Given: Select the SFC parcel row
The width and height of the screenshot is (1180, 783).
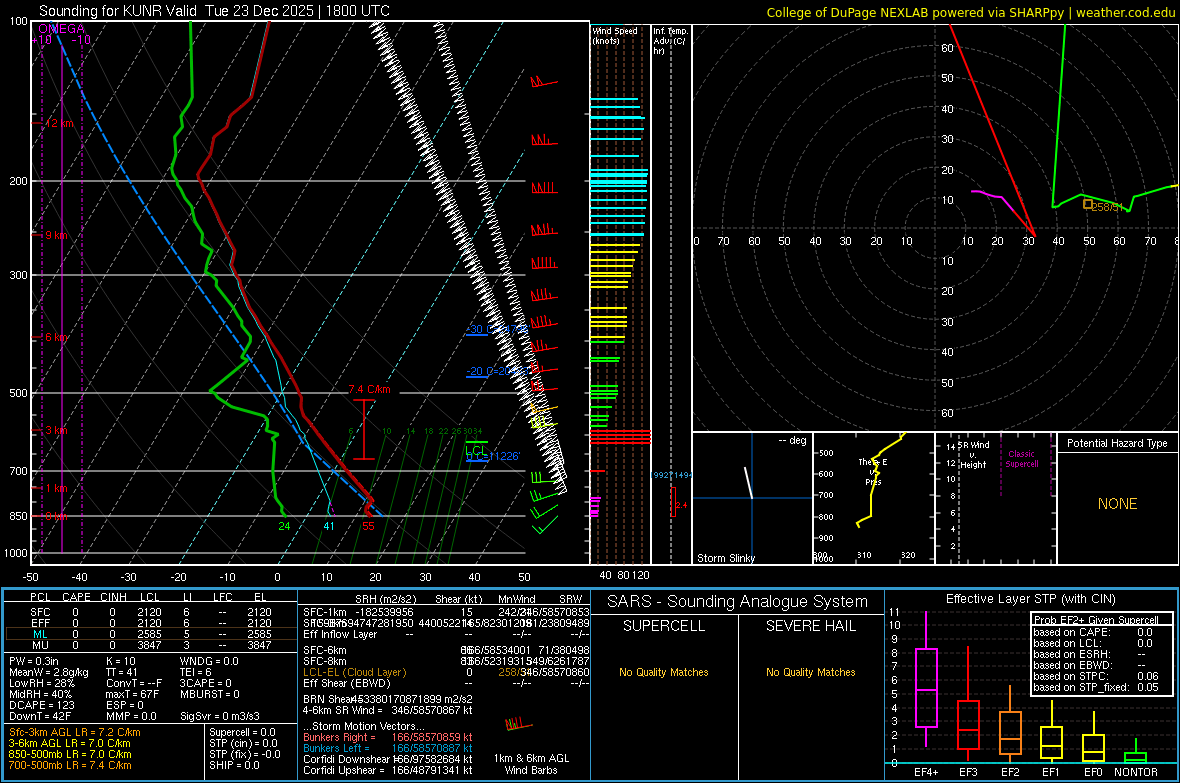Looking at the screenshot, I should 151,612.
